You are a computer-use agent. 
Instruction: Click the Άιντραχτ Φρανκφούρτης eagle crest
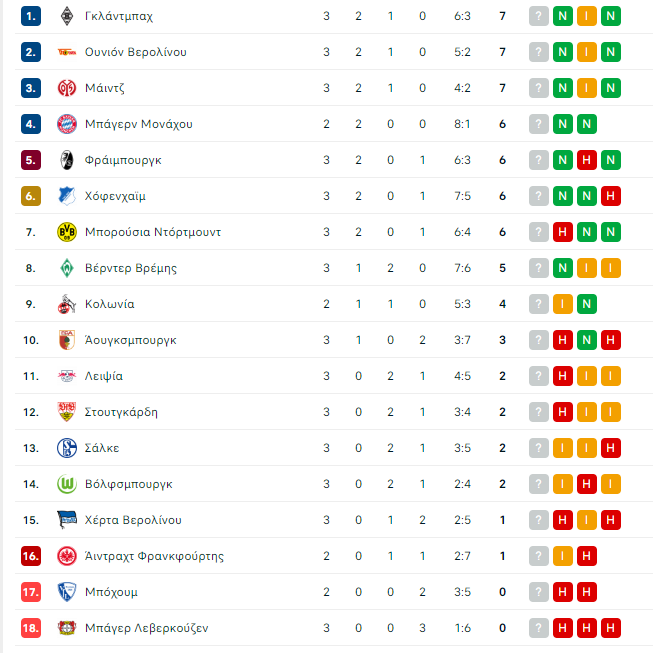point(67,556)
